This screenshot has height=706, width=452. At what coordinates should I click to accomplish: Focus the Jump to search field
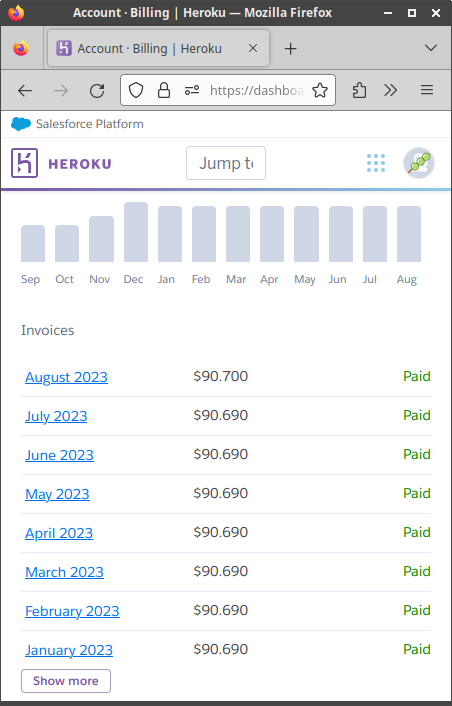226,163
